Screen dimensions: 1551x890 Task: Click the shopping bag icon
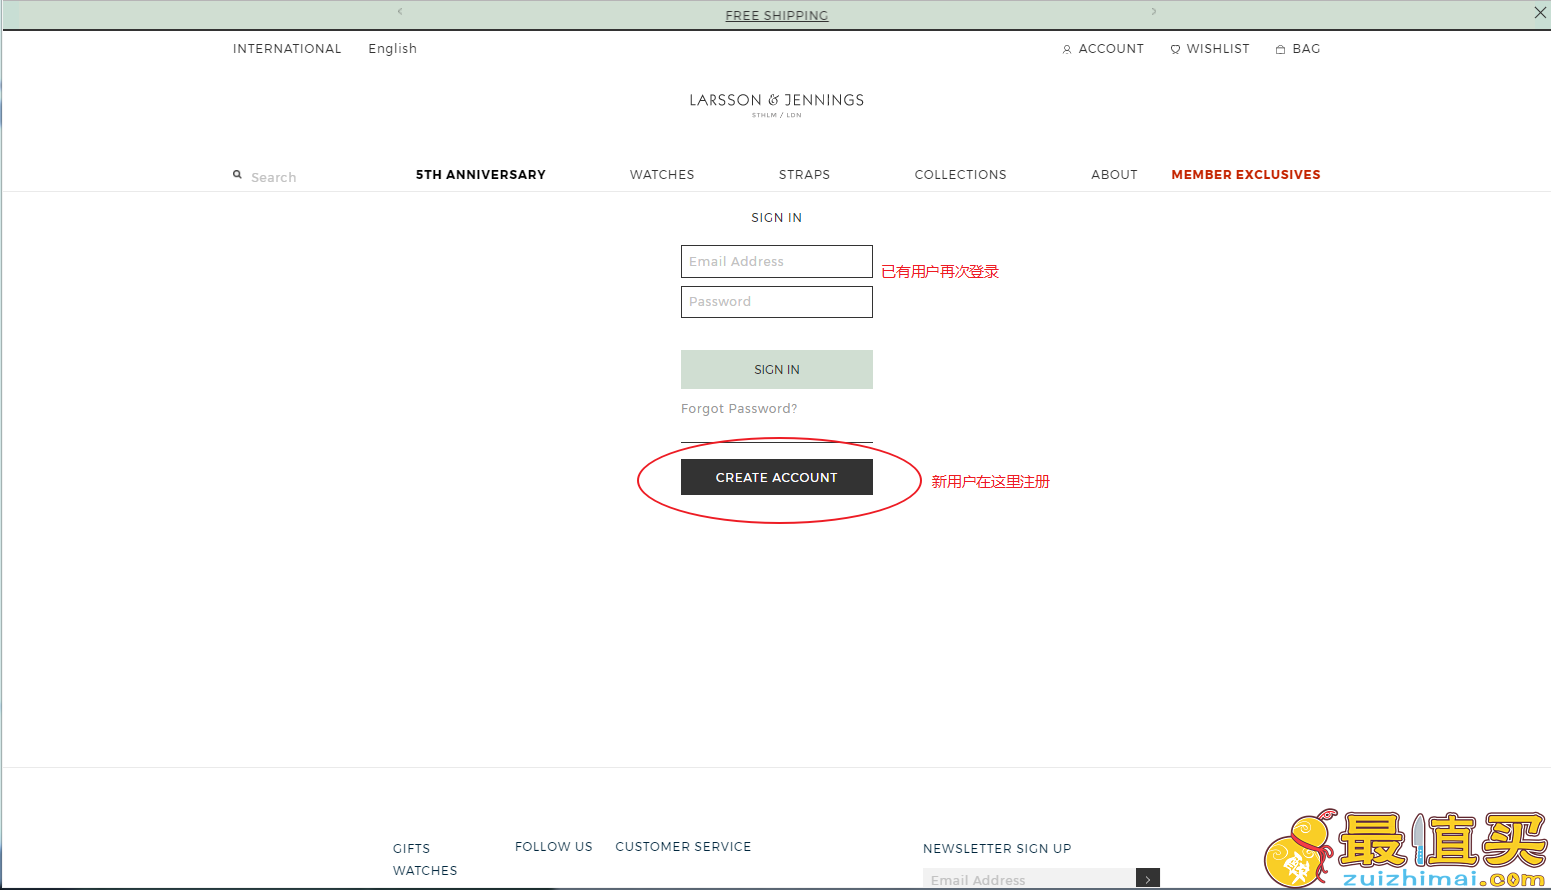(x=1280, y=49)
